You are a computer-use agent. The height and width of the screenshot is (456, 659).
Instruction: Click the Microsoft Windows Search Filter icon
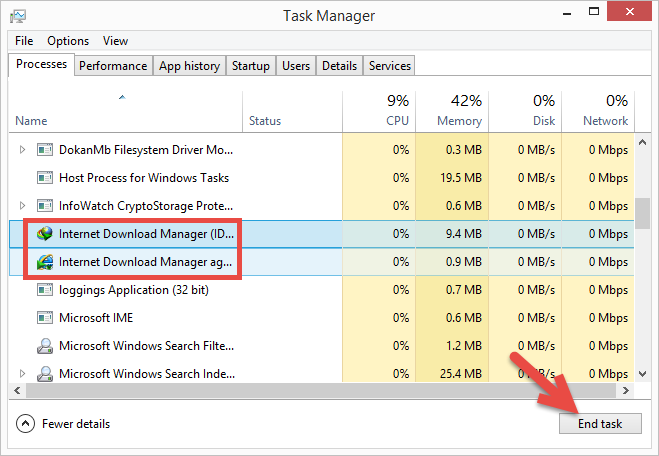(x=45, y=346)
